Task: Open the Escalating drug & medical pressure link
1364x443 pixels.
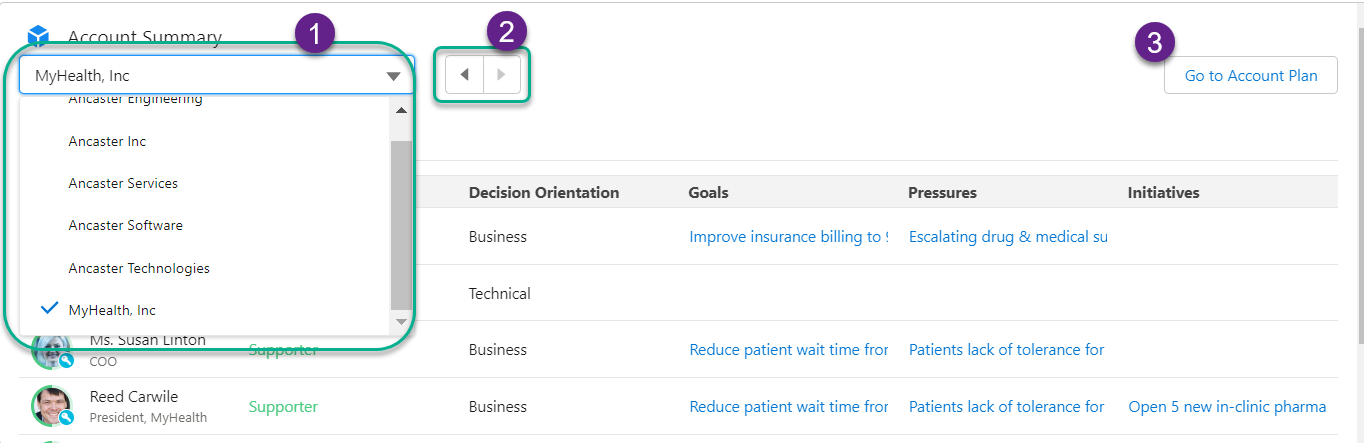Action: (1007, 237)
